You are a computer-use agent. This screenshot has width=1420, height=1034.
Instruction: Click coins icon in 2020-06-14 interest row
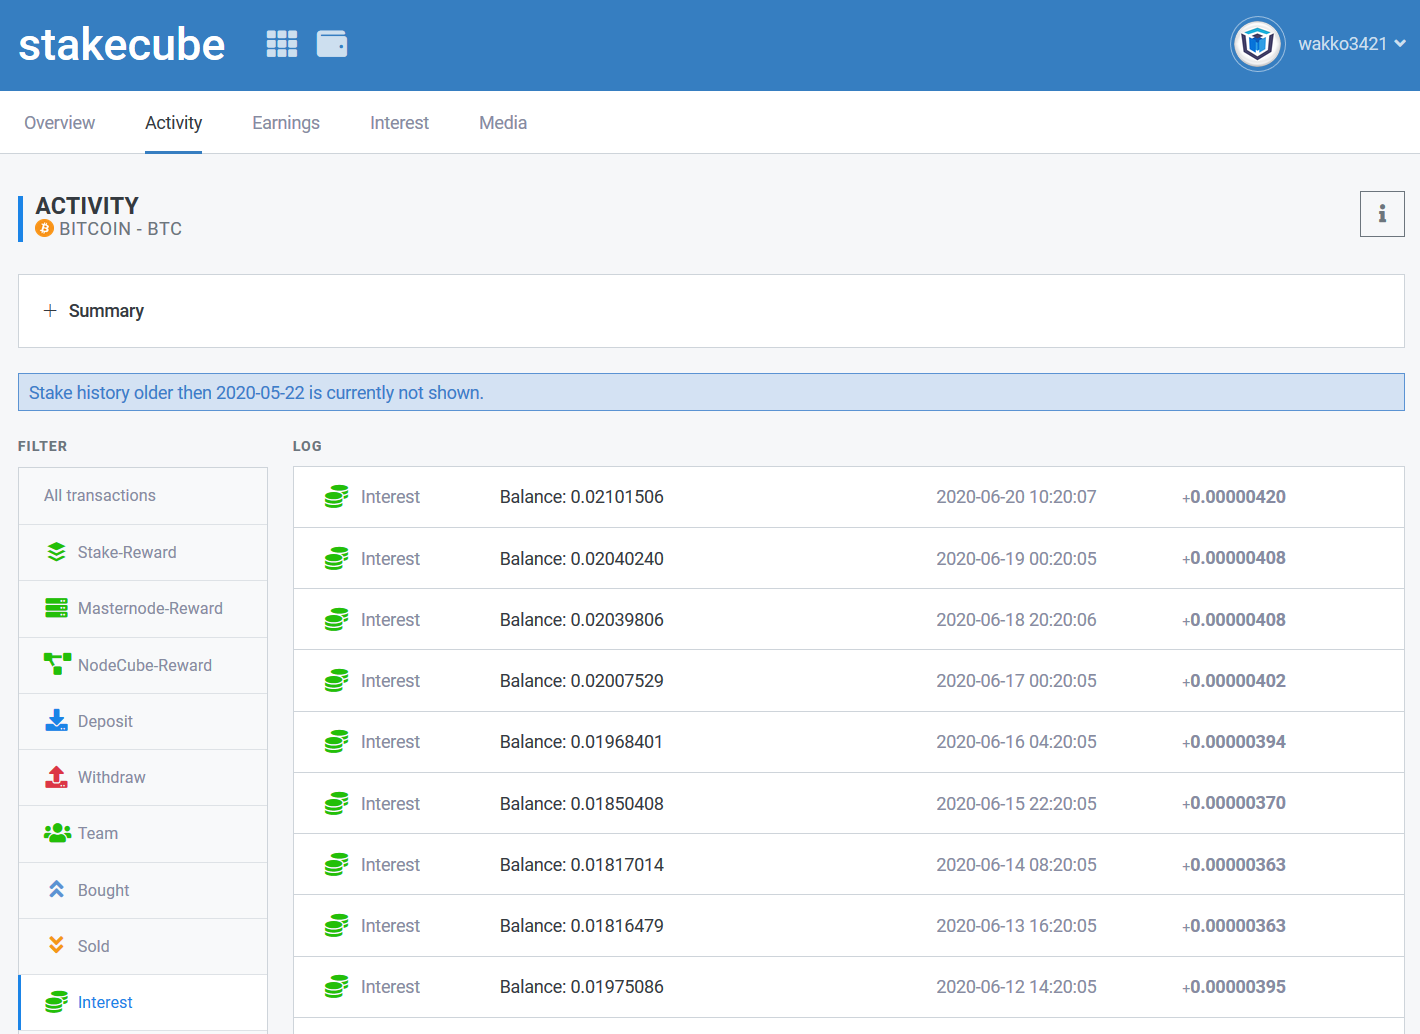[337, 865]
